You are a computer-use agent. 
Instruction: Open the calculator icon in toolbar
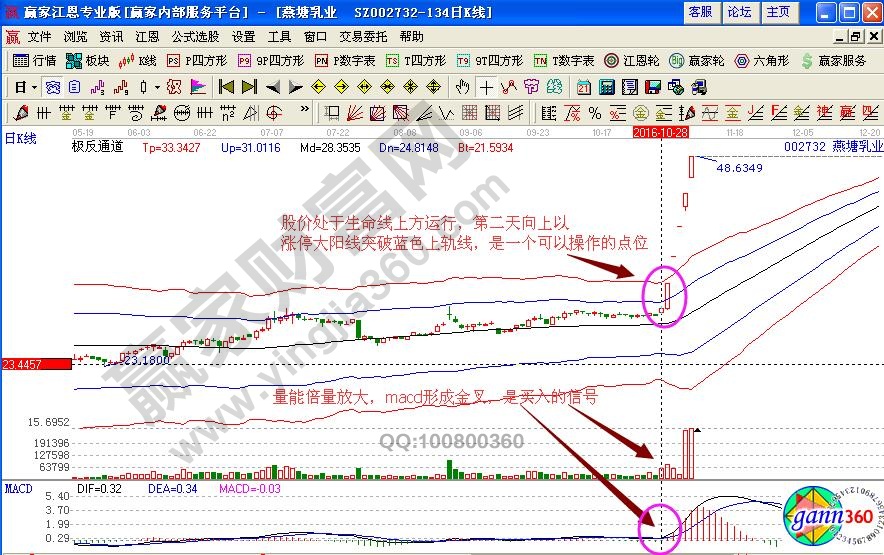click(605, 87)
